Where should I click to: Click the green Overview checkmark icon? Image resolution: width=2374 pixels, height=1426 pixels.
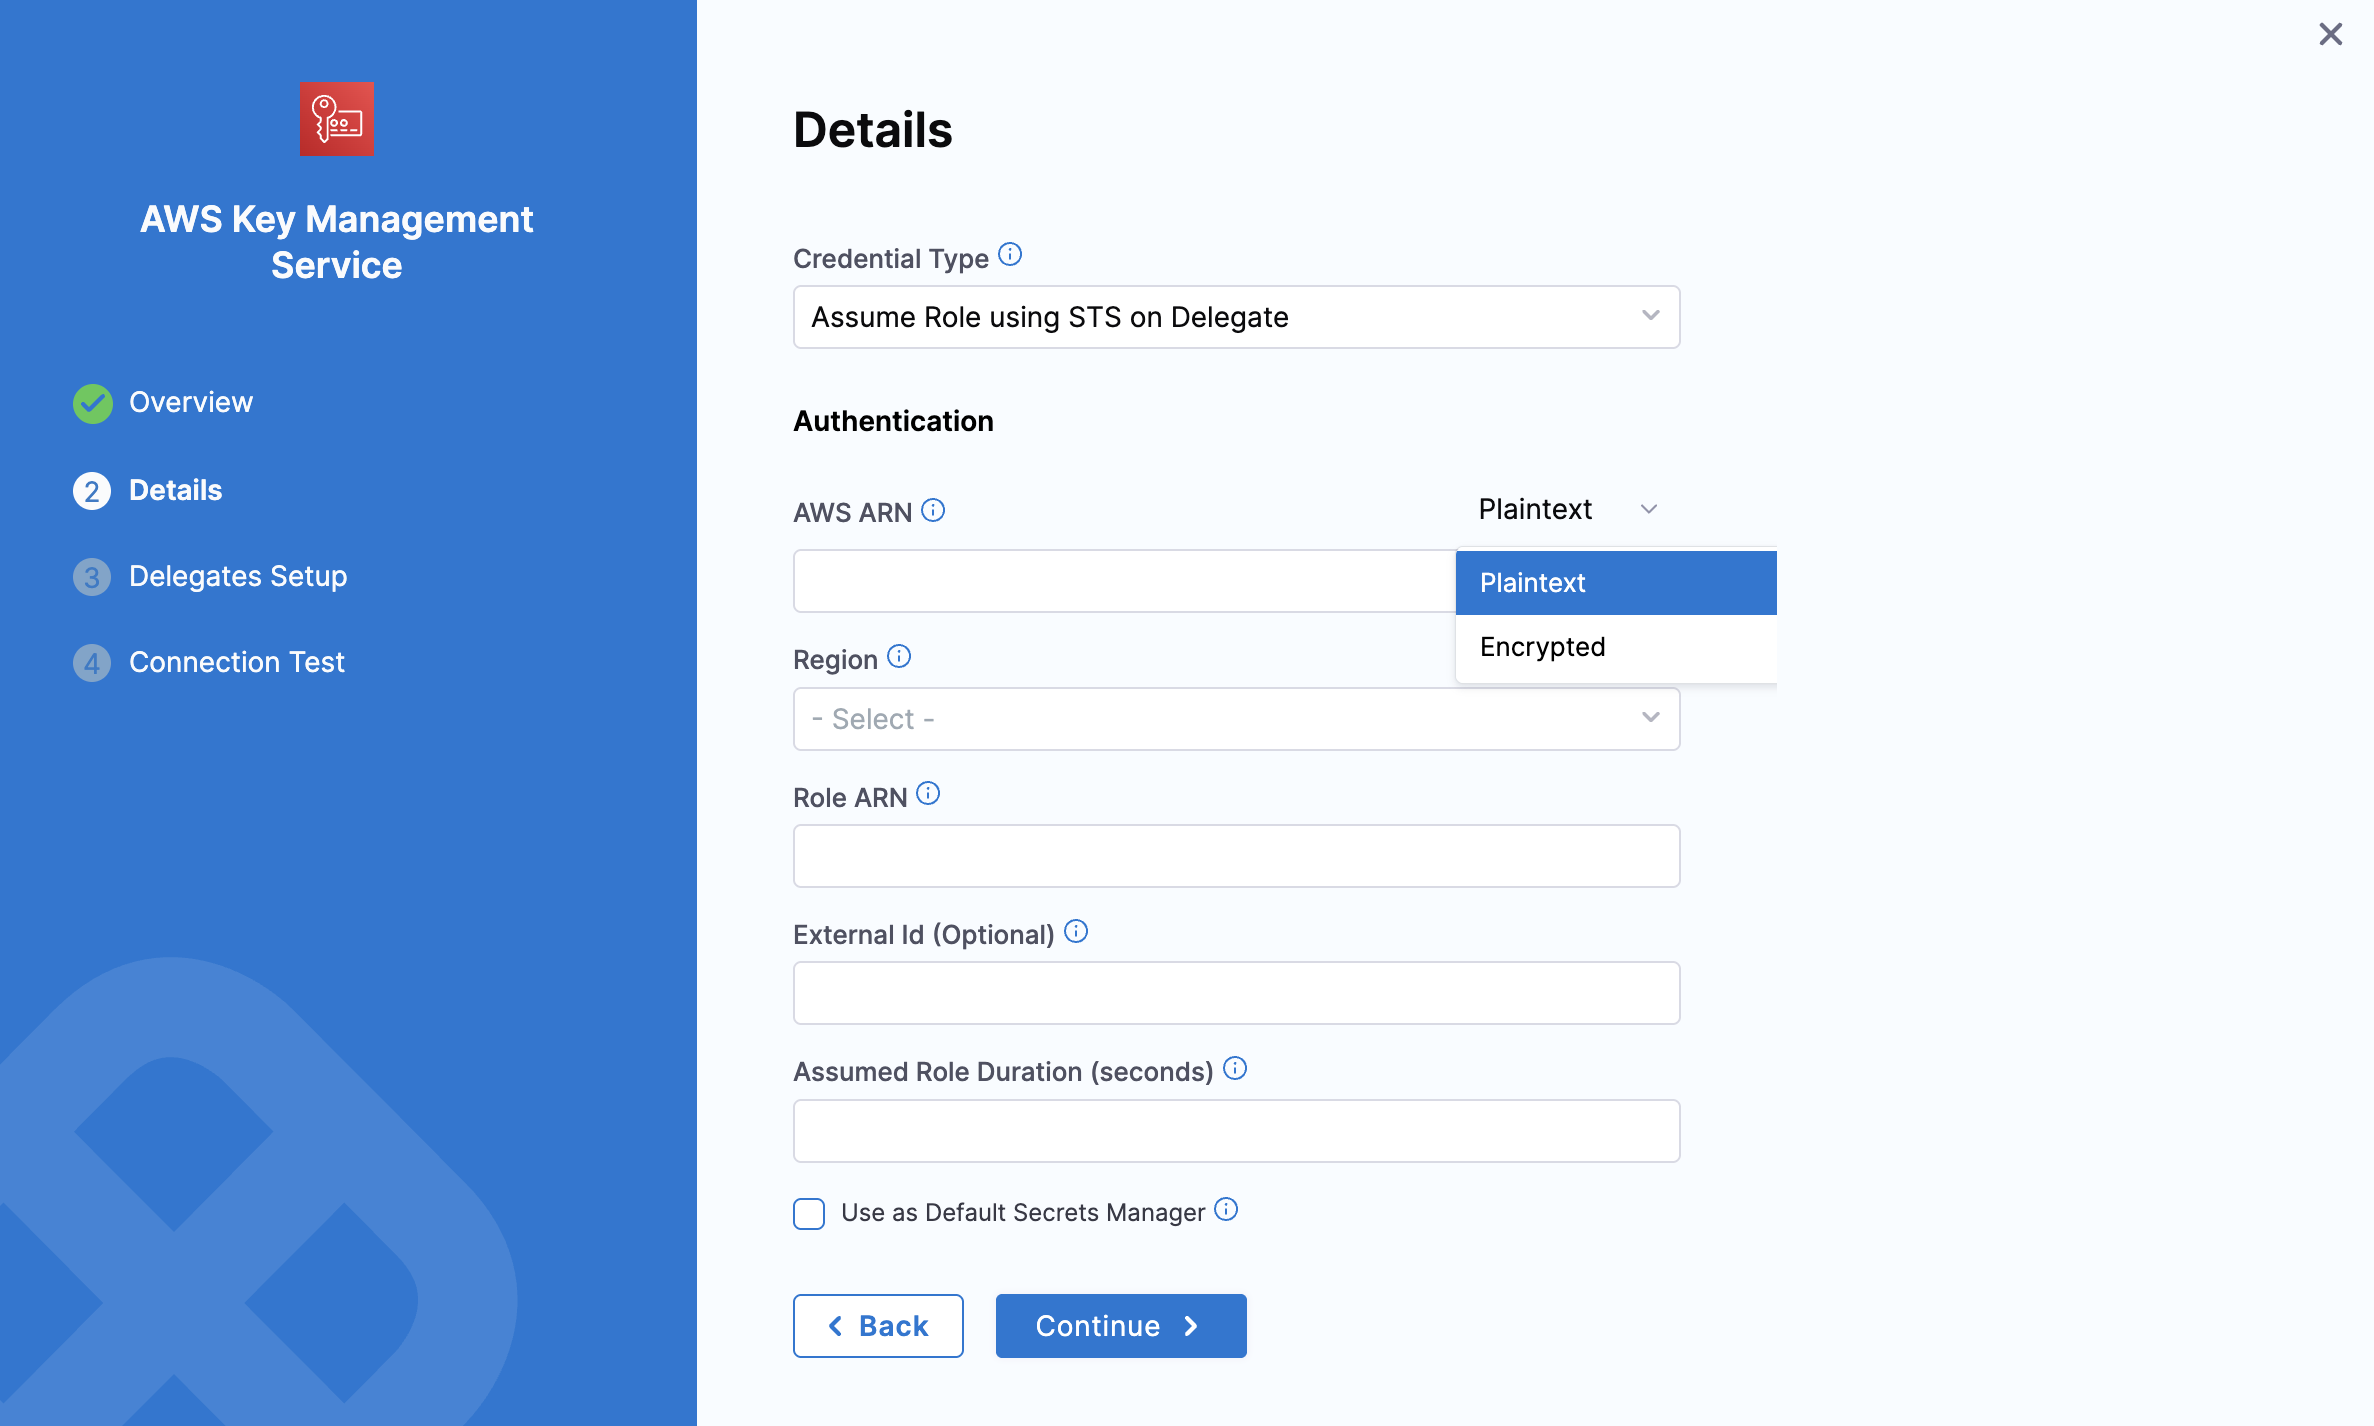[92, 403]
